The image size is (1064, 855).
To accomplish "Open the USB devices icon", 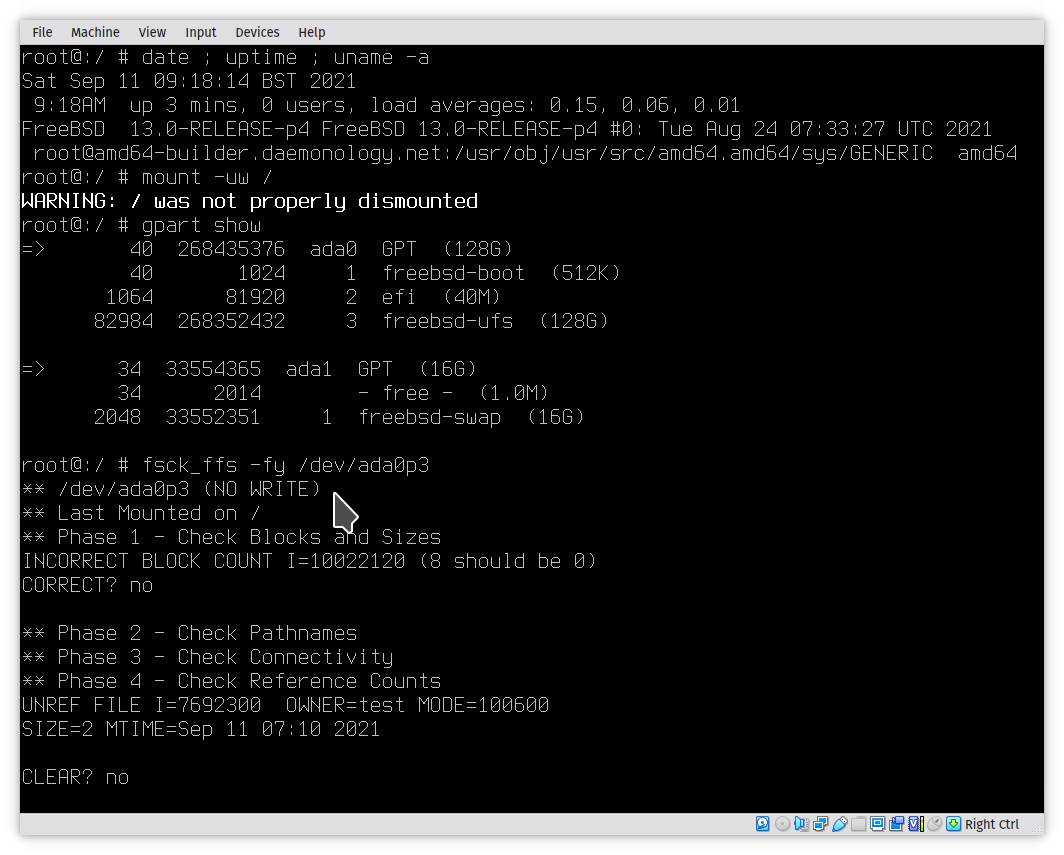I will point(839,824).
